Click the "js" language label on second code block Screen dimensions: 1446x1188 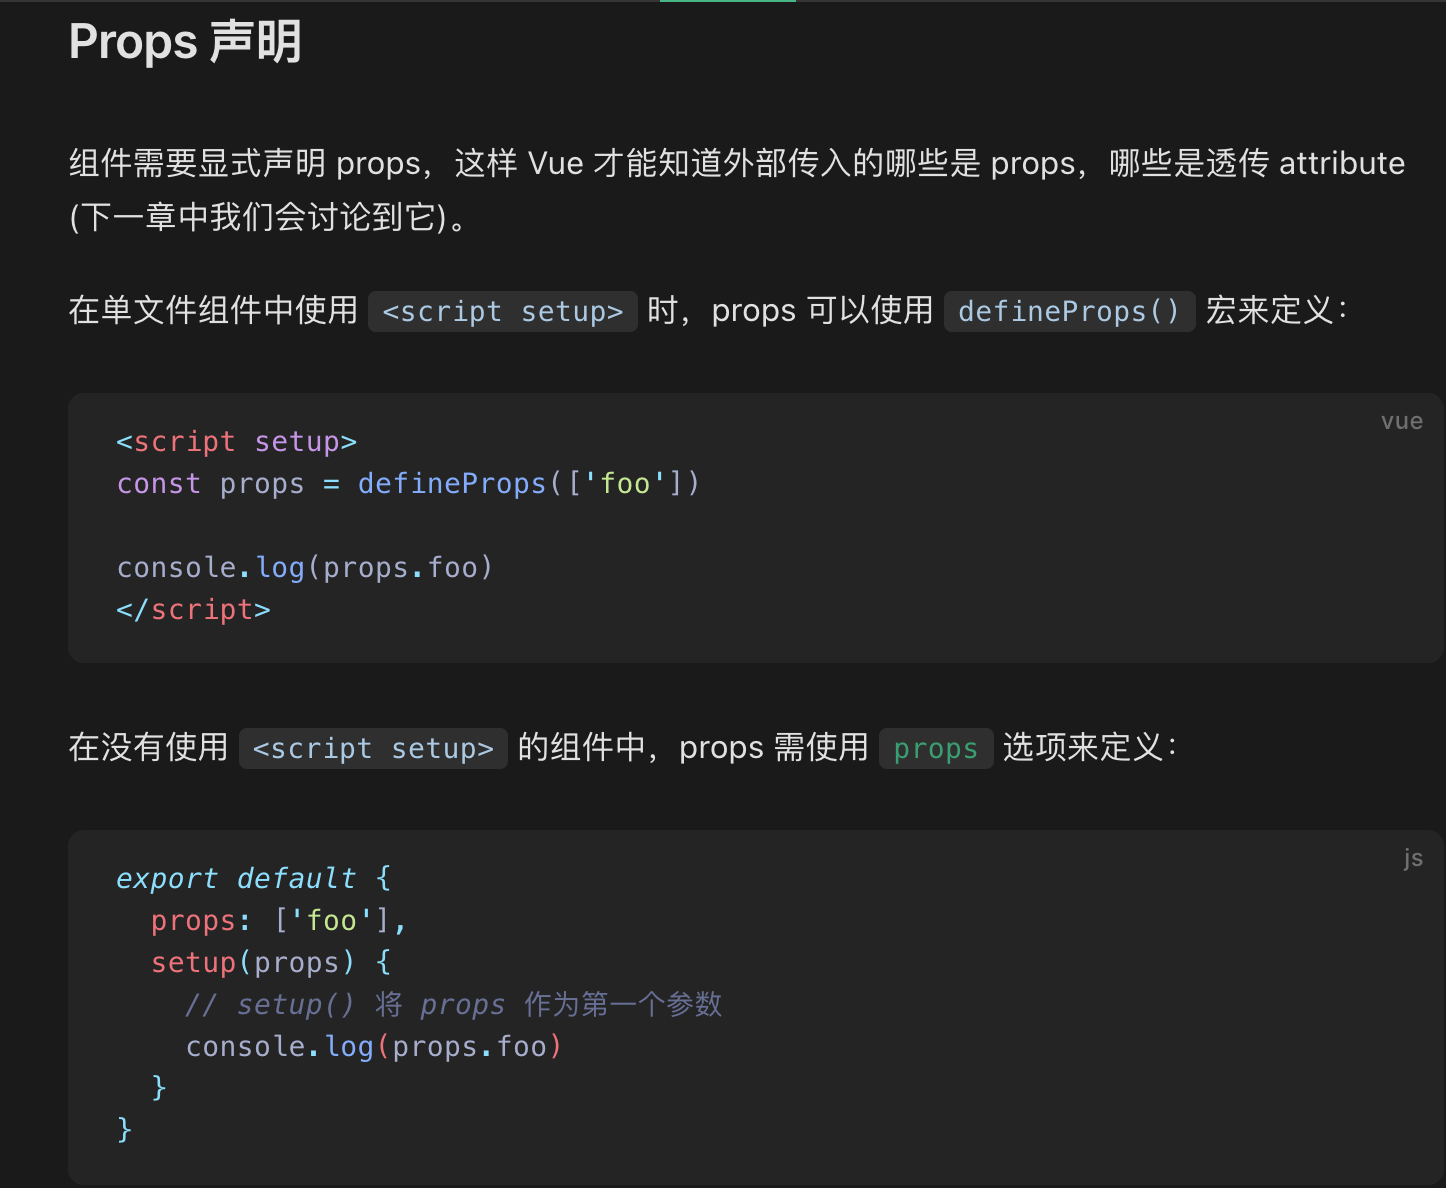pos(1412,858)
